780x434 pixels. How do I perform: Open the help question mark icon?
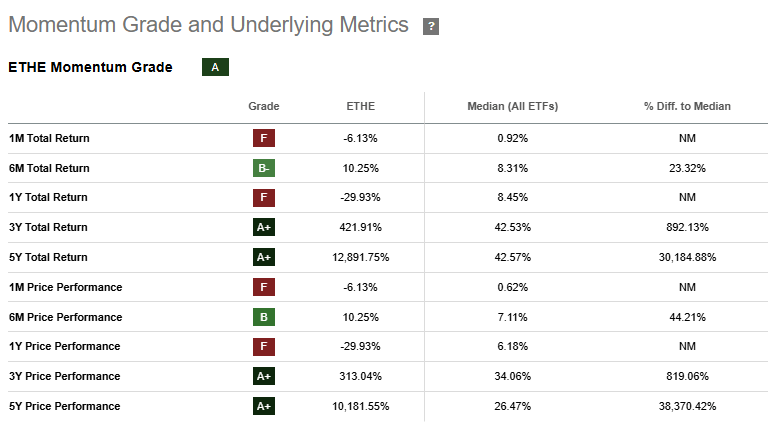431,26
